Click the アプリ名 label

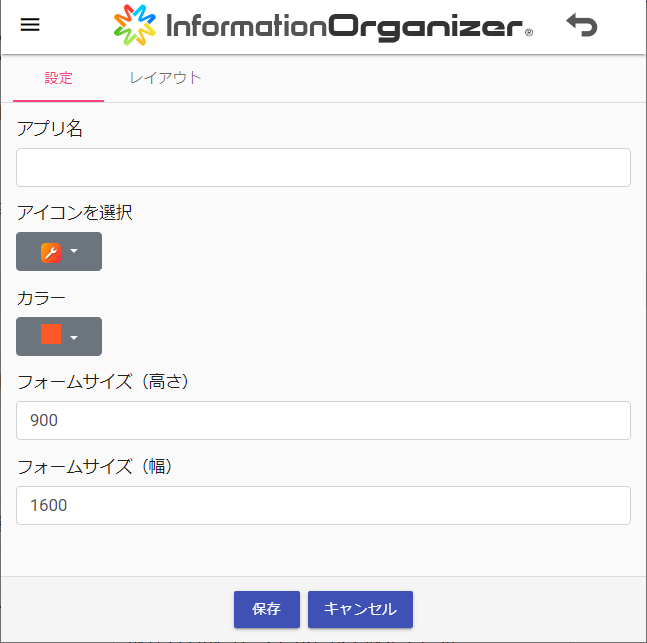tap(50, 128)
